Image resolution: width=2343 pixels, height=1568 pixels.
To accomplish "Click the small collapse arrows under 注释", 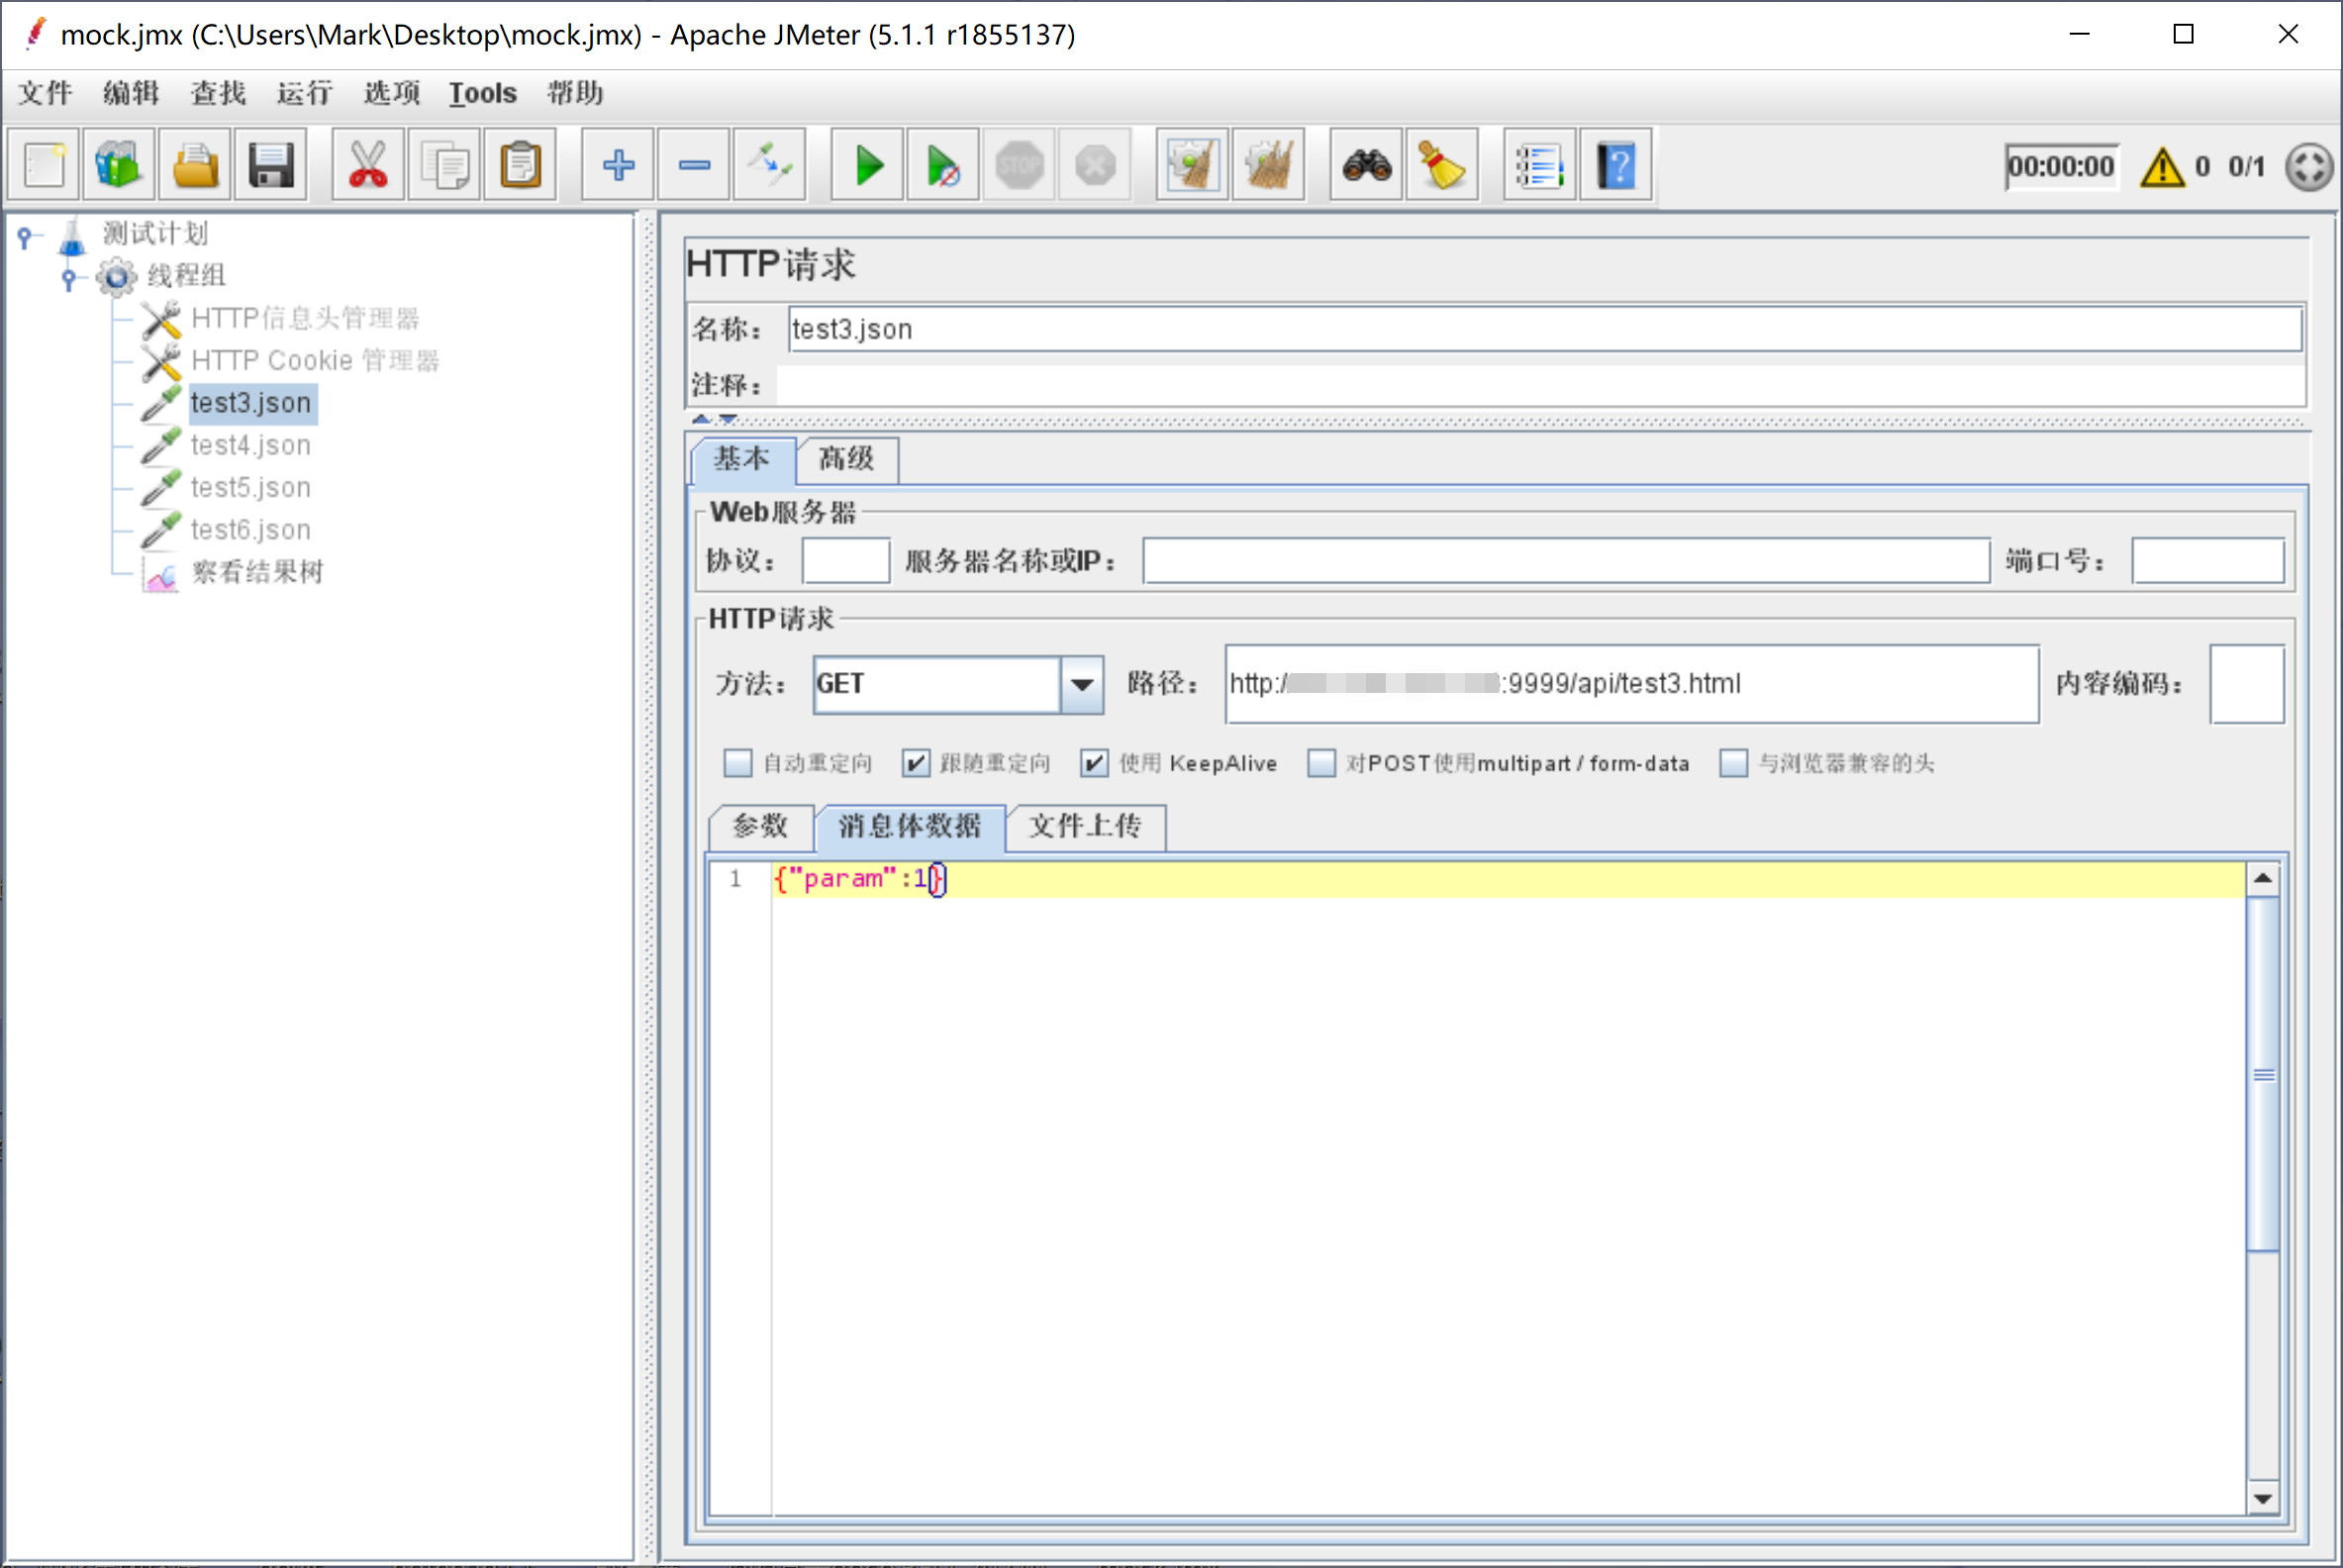I will [714, 419].
